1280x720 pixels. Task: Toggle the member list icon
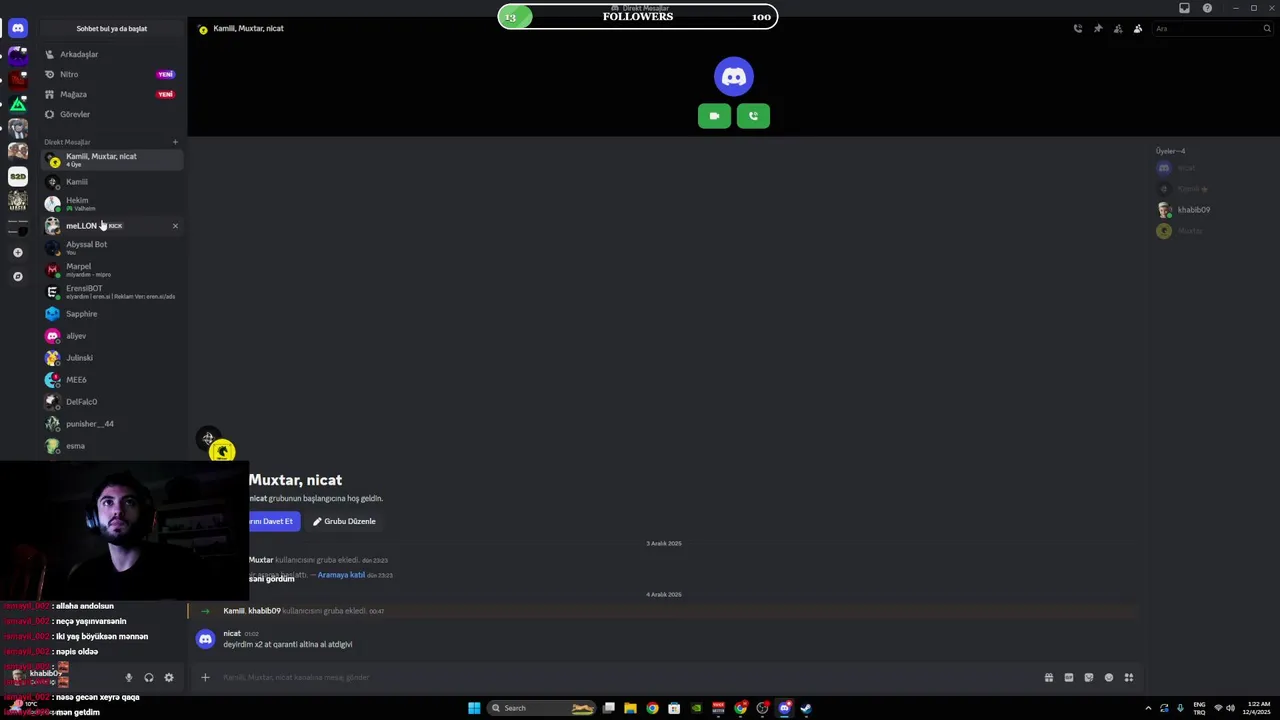[x=1137, y=29]
